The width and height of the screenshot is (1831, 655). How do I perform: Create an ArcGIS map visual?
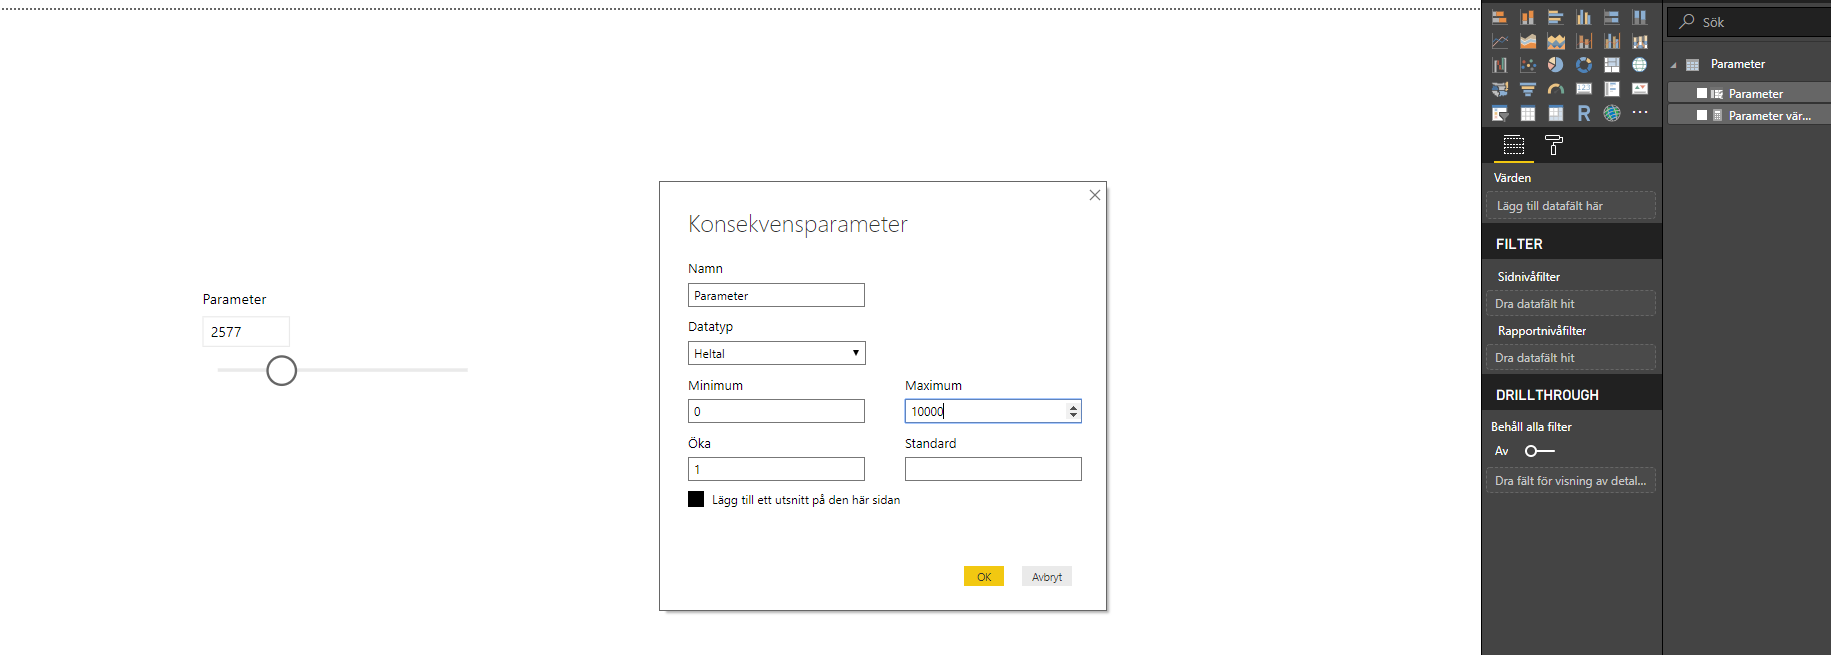pos(1611,113)
